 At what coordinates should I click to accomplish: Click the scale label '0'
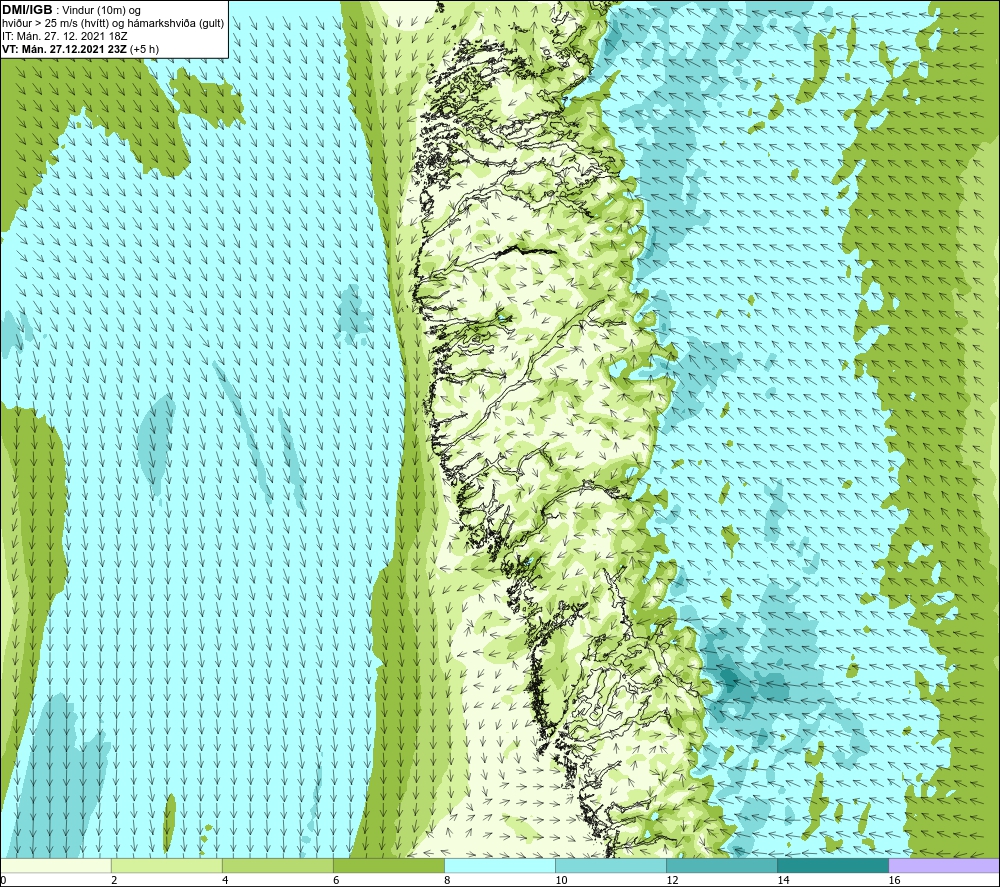point(4,881)
